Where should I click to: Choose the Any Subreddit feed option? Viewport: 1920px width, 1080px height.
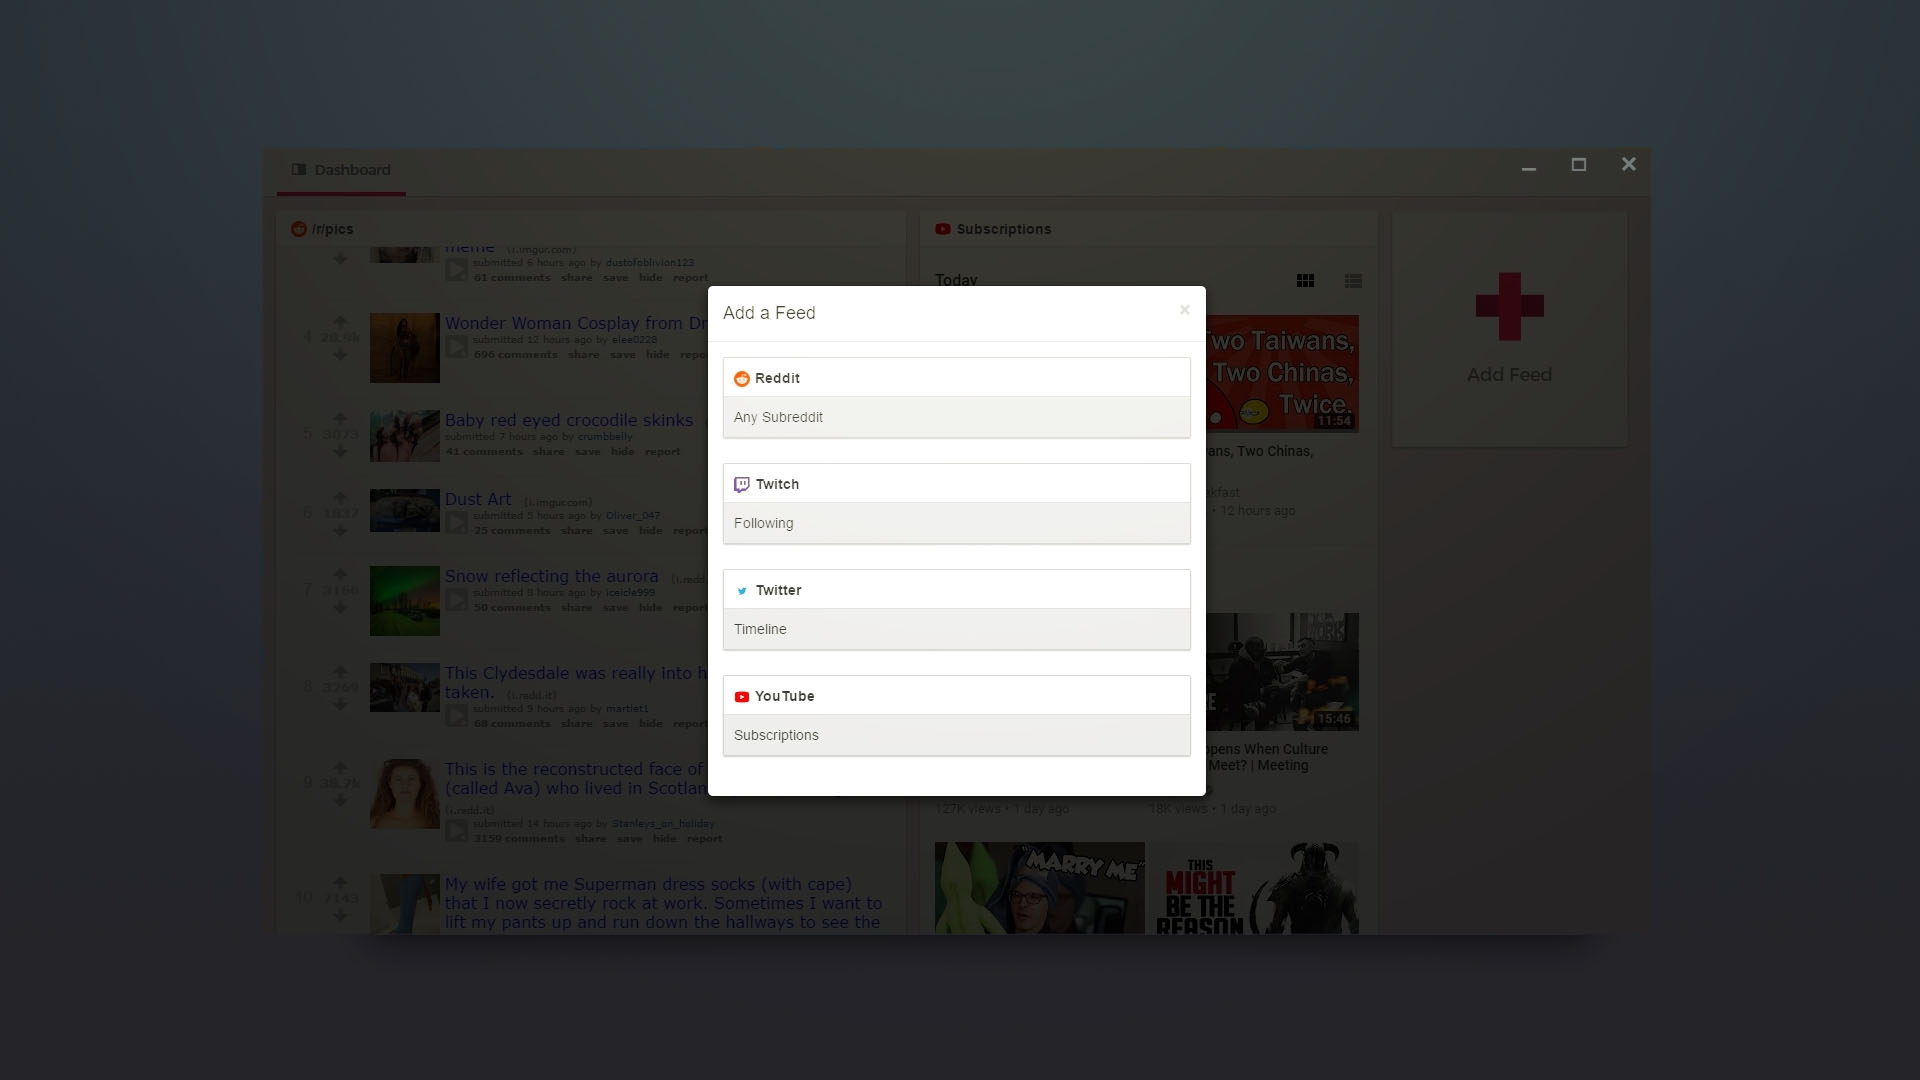point(957,417)
